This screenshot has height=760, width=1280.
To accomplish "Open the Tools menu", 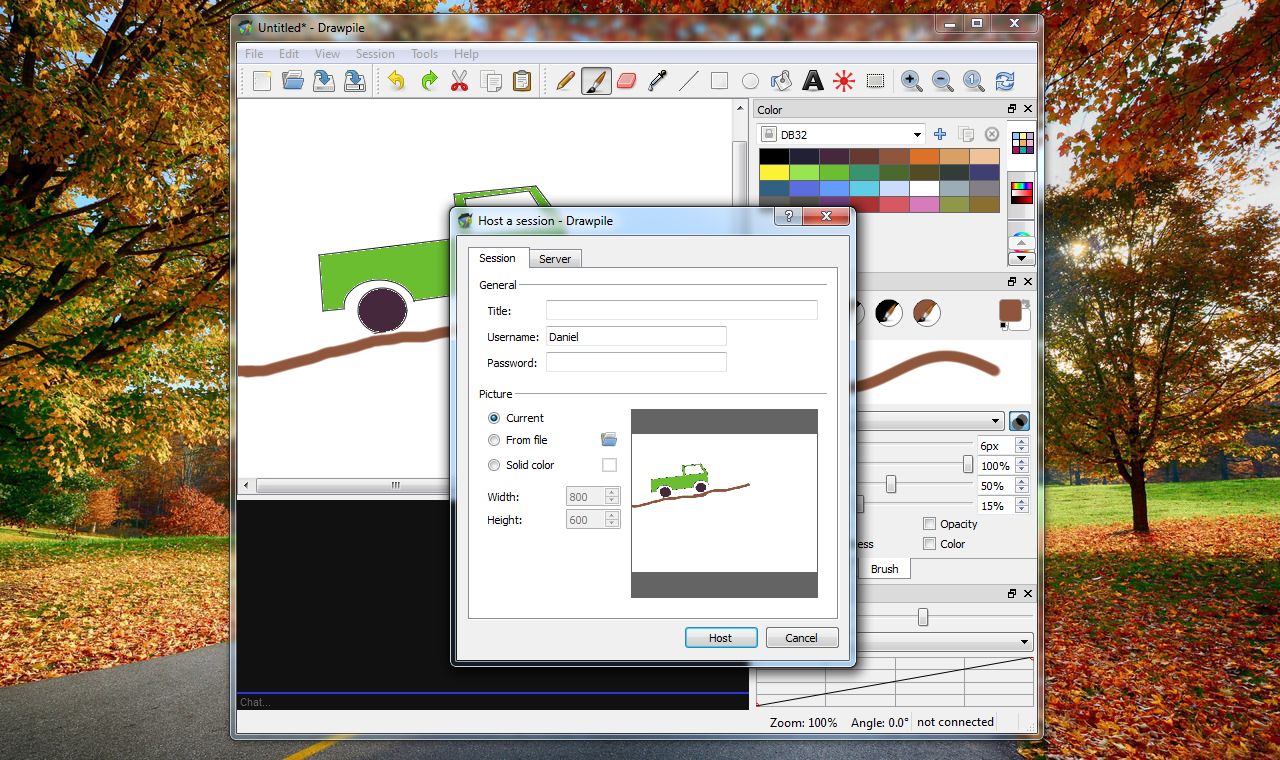I will pyautogui.click(x=424, y=54).
